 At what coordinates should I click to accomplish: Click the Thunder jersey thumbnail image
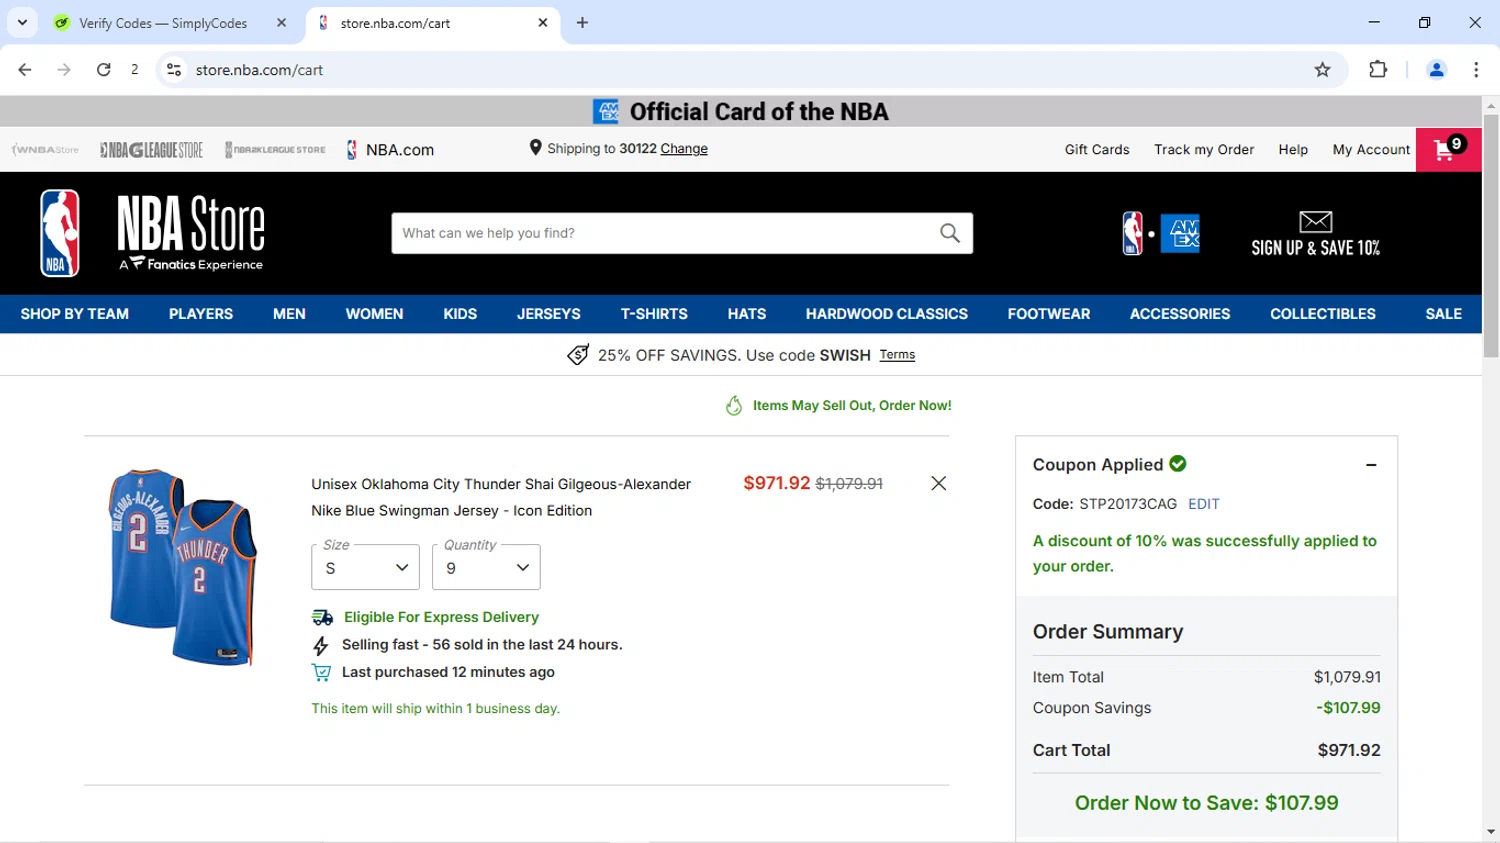(x=183, y=567)
